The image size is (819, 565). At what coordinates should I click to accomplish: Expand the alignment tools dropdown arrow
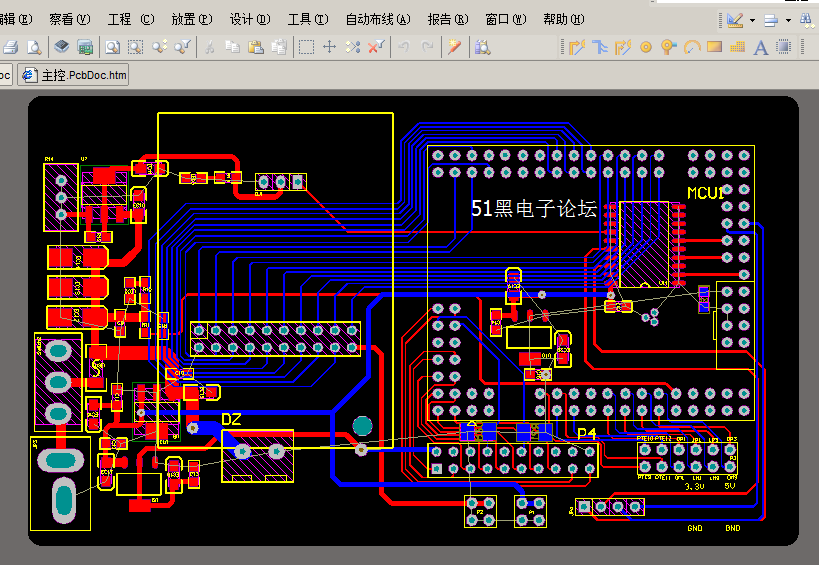788,20
